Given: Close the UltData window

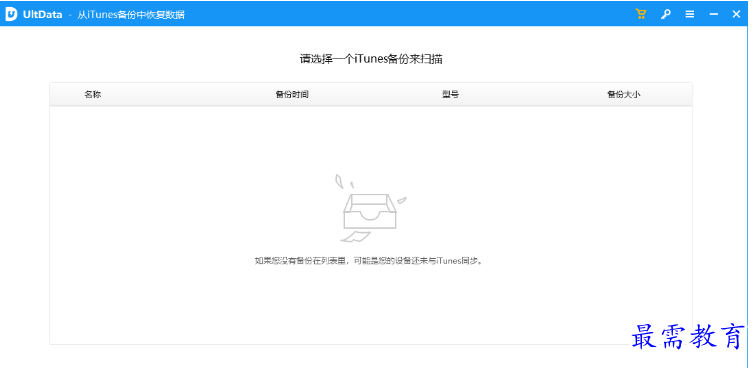Looking at the screenshot, I should pyautogui.click(x=736, y=14).
